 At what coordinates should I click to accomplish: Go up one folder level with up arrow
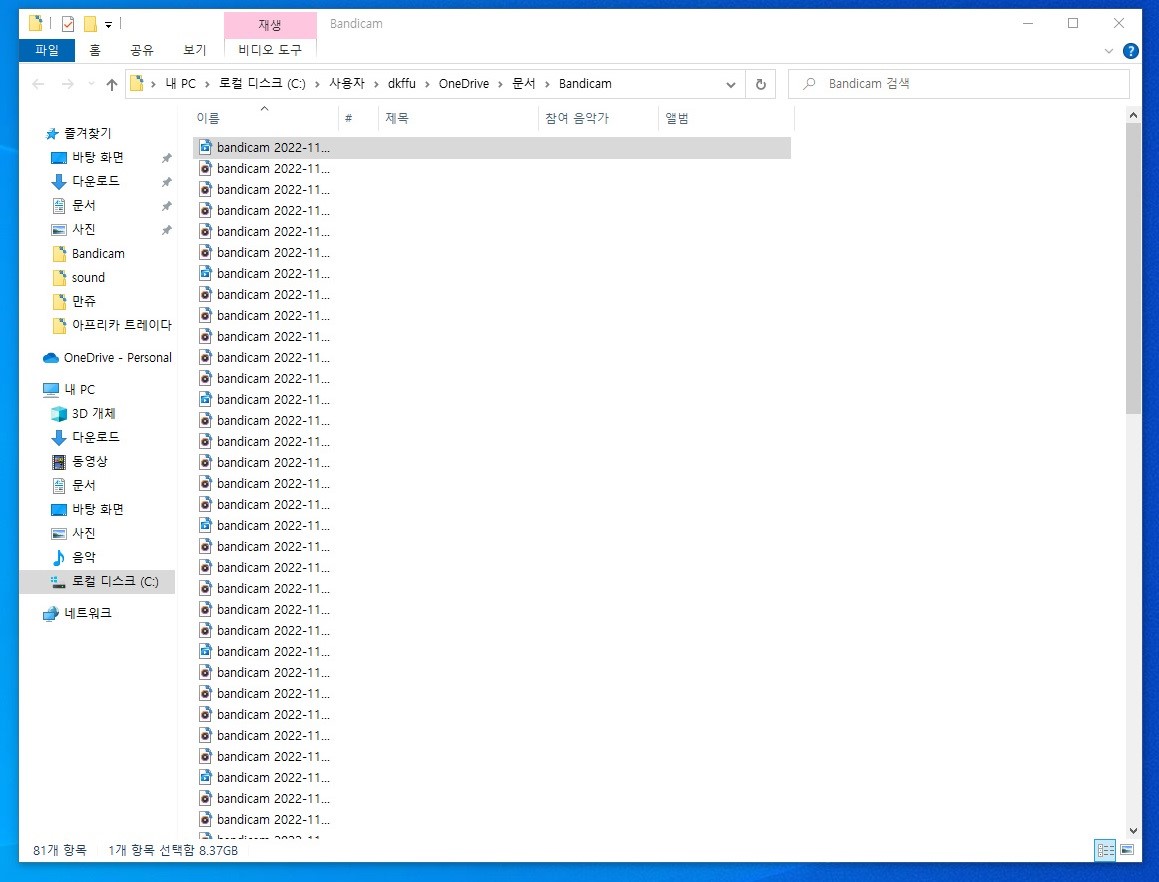coord(112,84)
